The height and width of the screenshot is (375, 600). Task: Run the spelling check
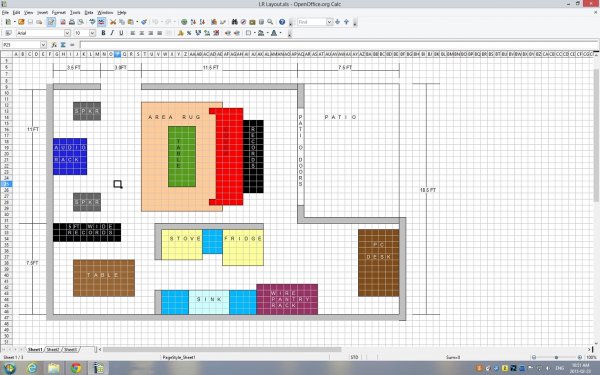click(92, 22)
